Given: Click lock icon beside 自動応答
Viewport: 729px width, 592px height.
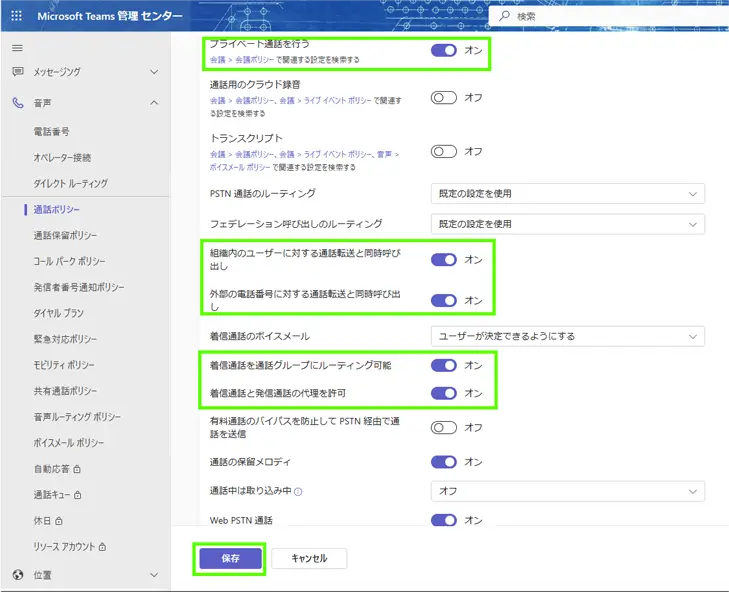Looking at the screenshot, I should point(77,469).
